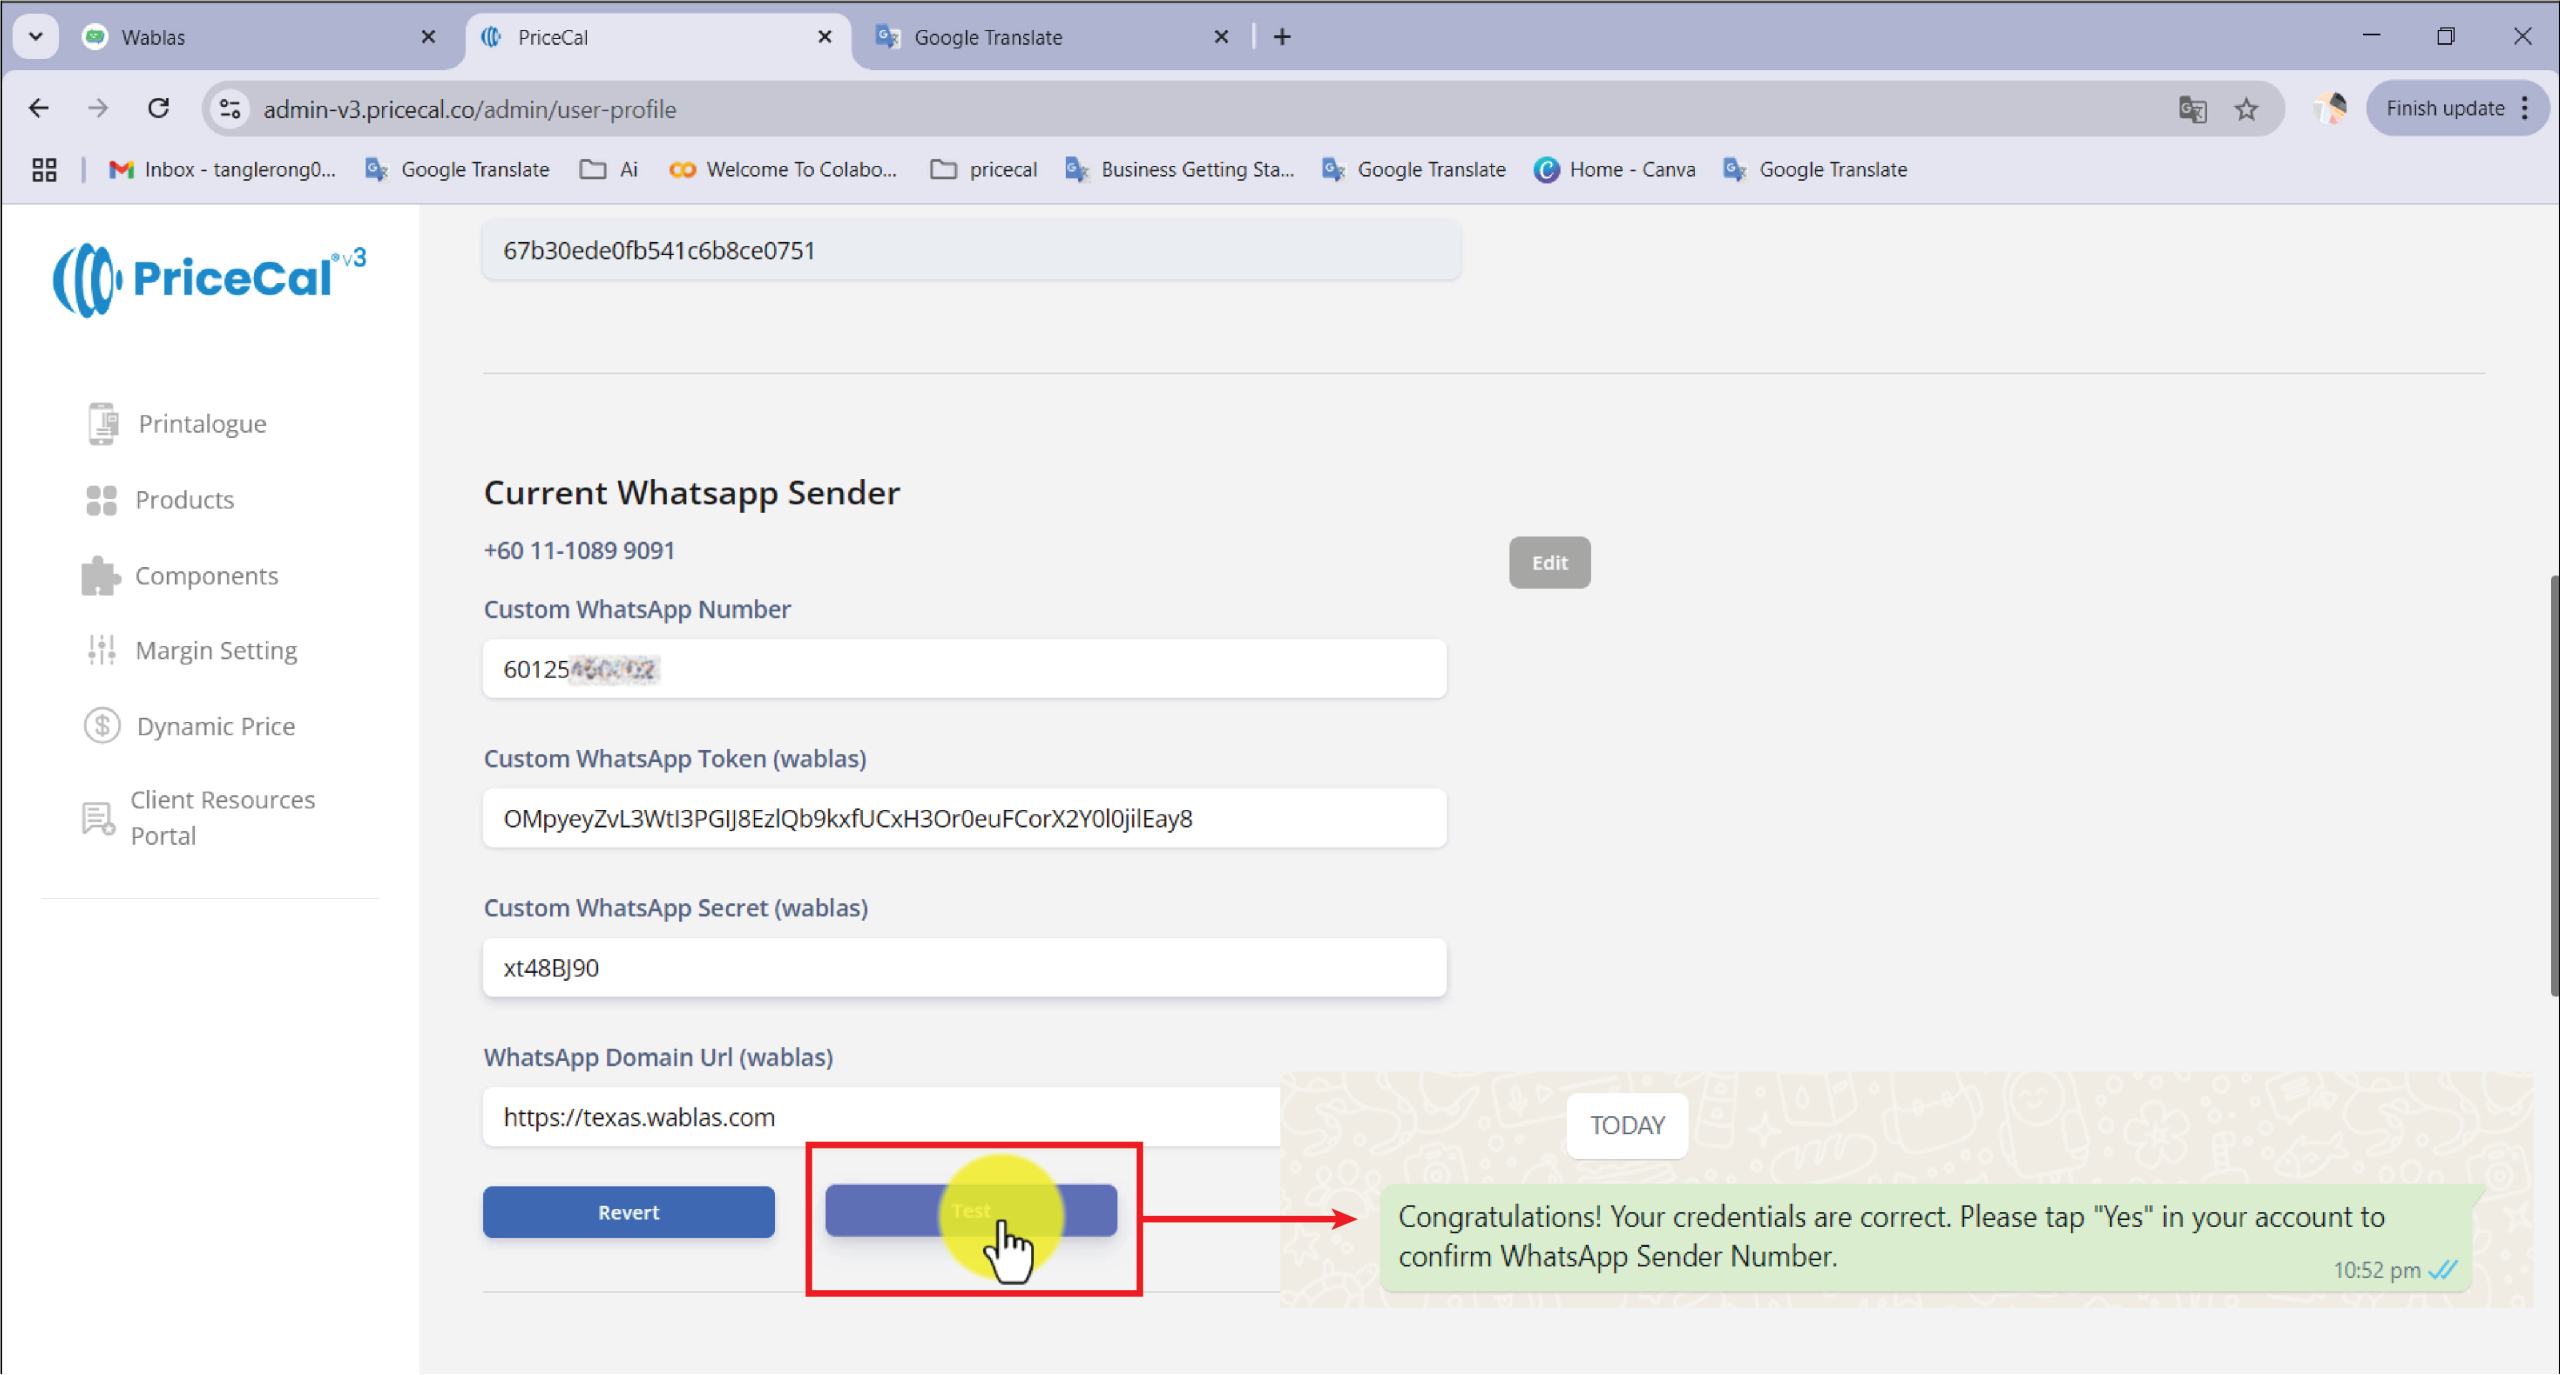Click the Custom WhatsApp Secret field
Viewport: 2560px width, 1375px height.
pos(963,968)
